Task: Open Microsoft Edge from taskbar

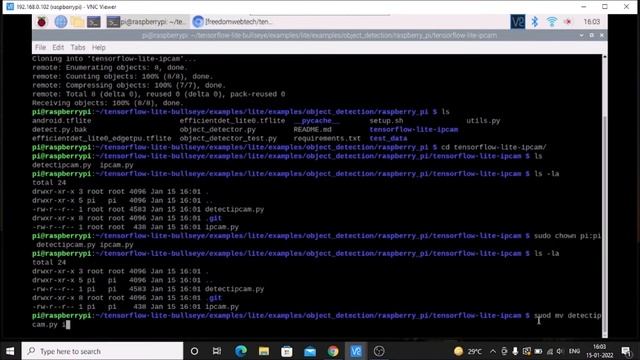Action: tap(240, 351)
